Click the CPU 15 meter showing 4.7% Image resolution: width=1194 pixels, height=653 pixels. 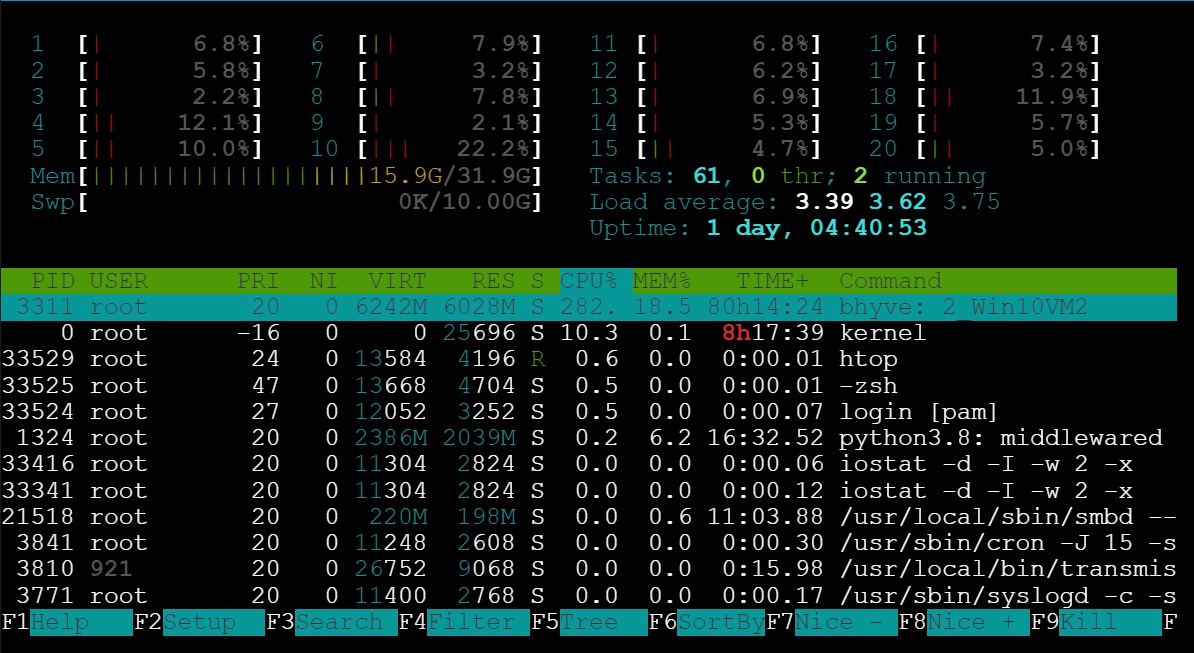pos(705,148)
